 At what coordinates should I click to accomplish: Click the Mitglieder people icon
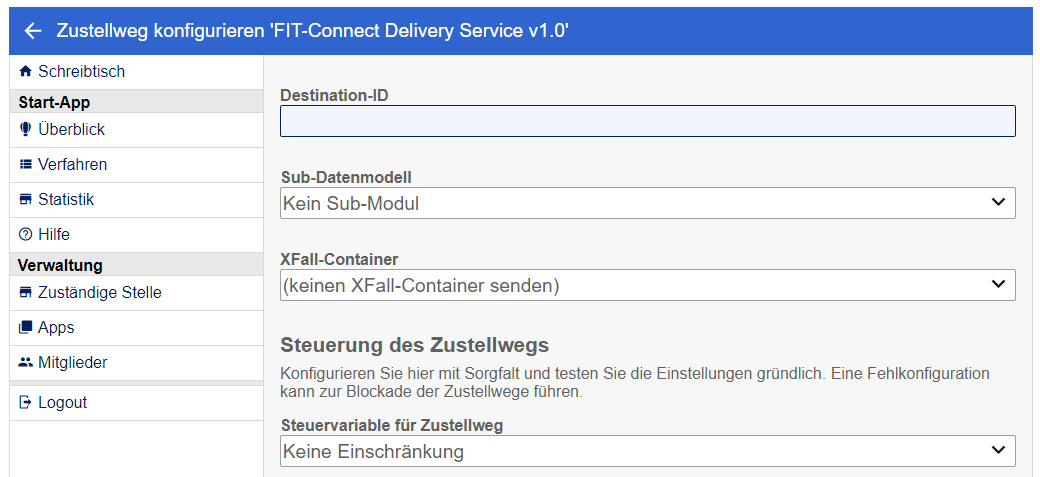pos(26,363)
